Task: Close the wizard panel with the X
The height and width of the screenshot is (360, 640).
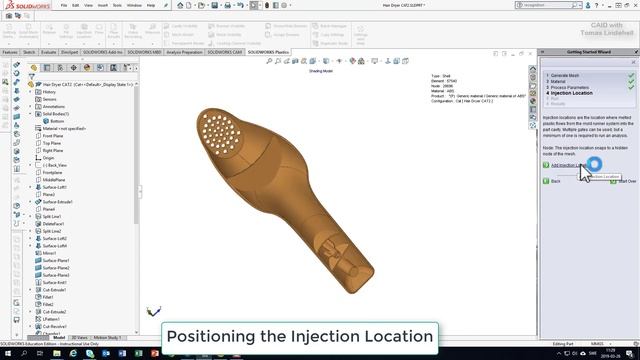Action: (633, 62)
